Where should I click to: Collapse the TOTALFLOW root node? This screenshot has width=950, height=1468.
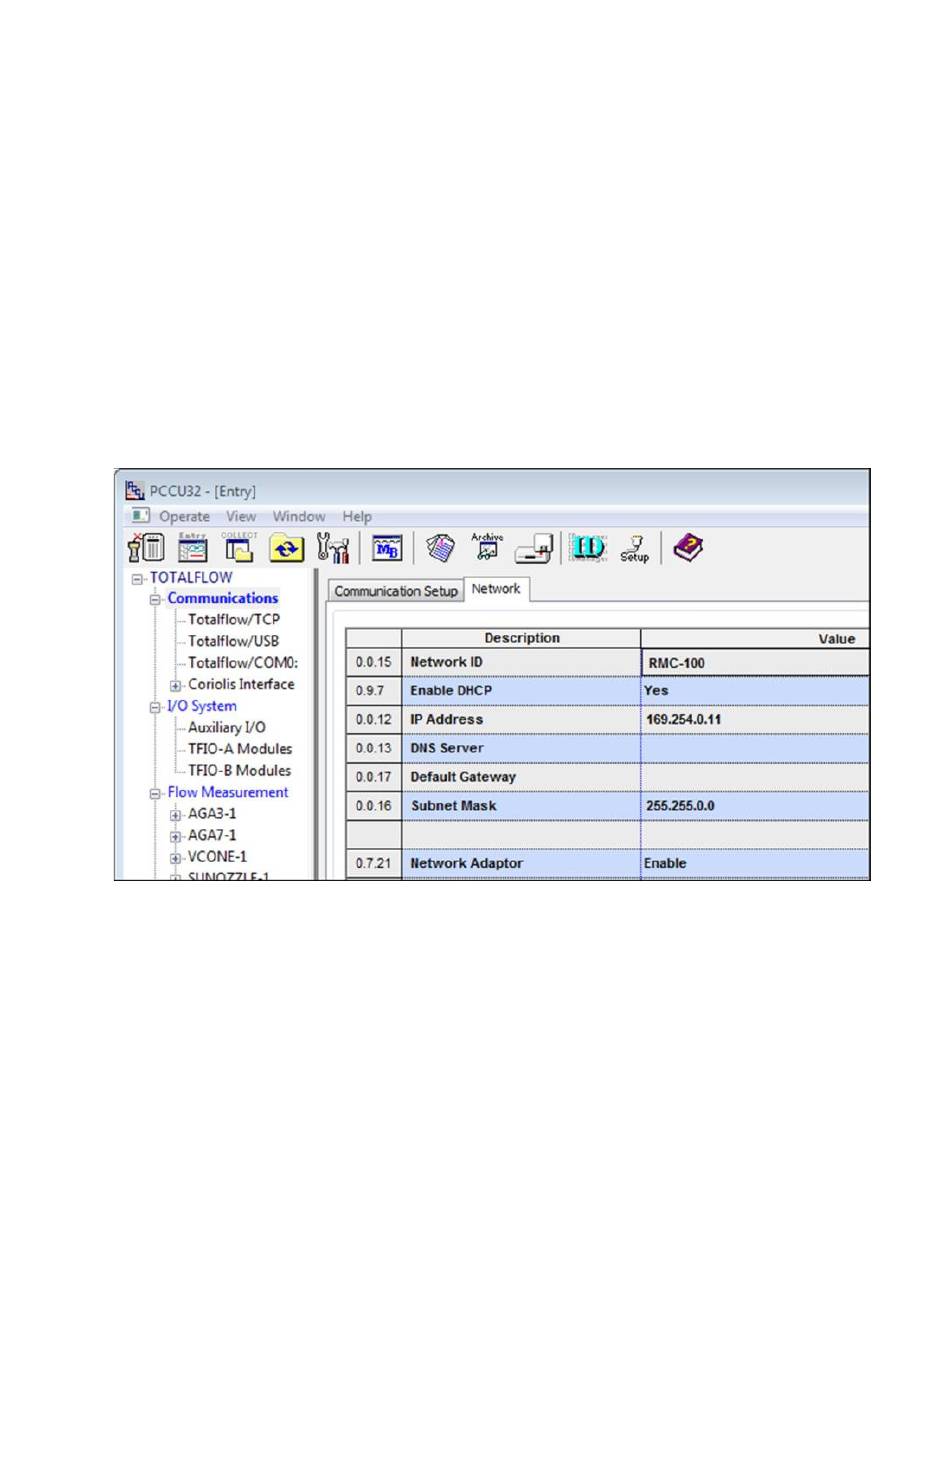(138, 579)
